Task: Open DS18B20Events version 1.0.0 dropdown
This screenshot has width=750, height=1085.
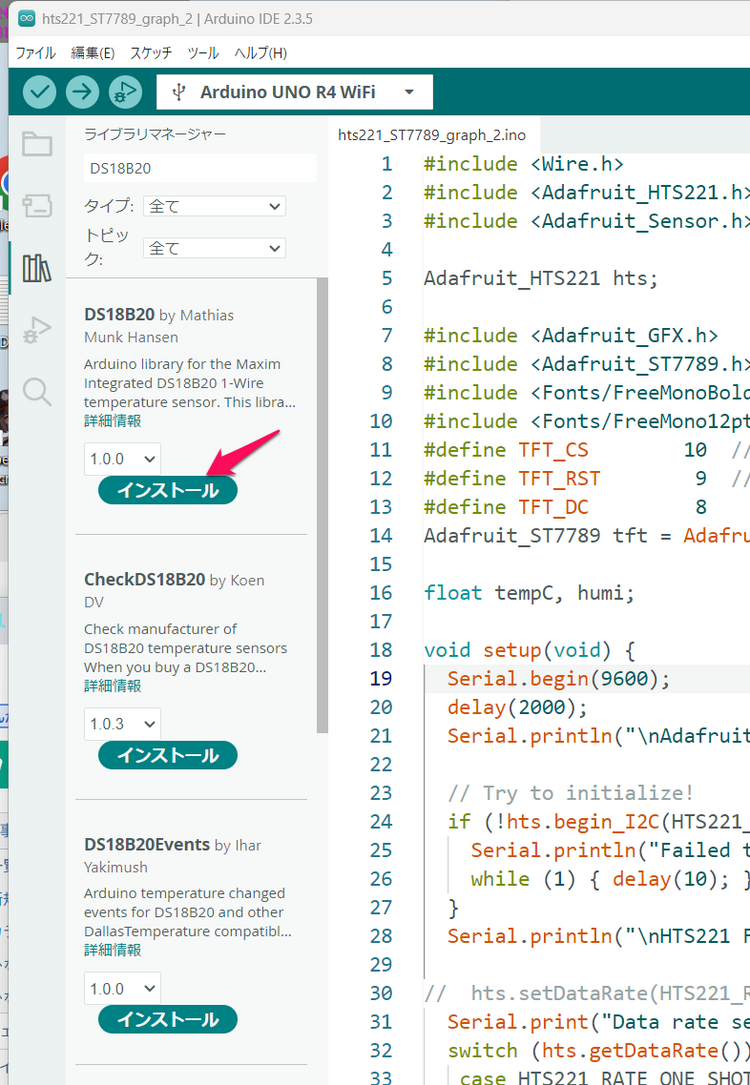Action: (122, 988)
